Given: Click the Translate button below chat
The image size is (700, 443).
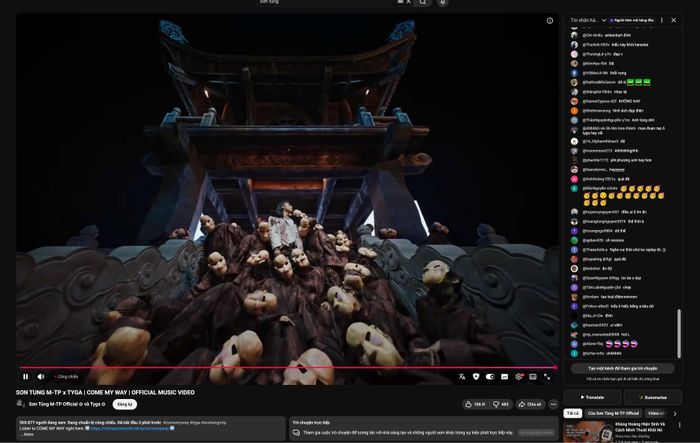Looking at the screenshot, I should 592,397.
